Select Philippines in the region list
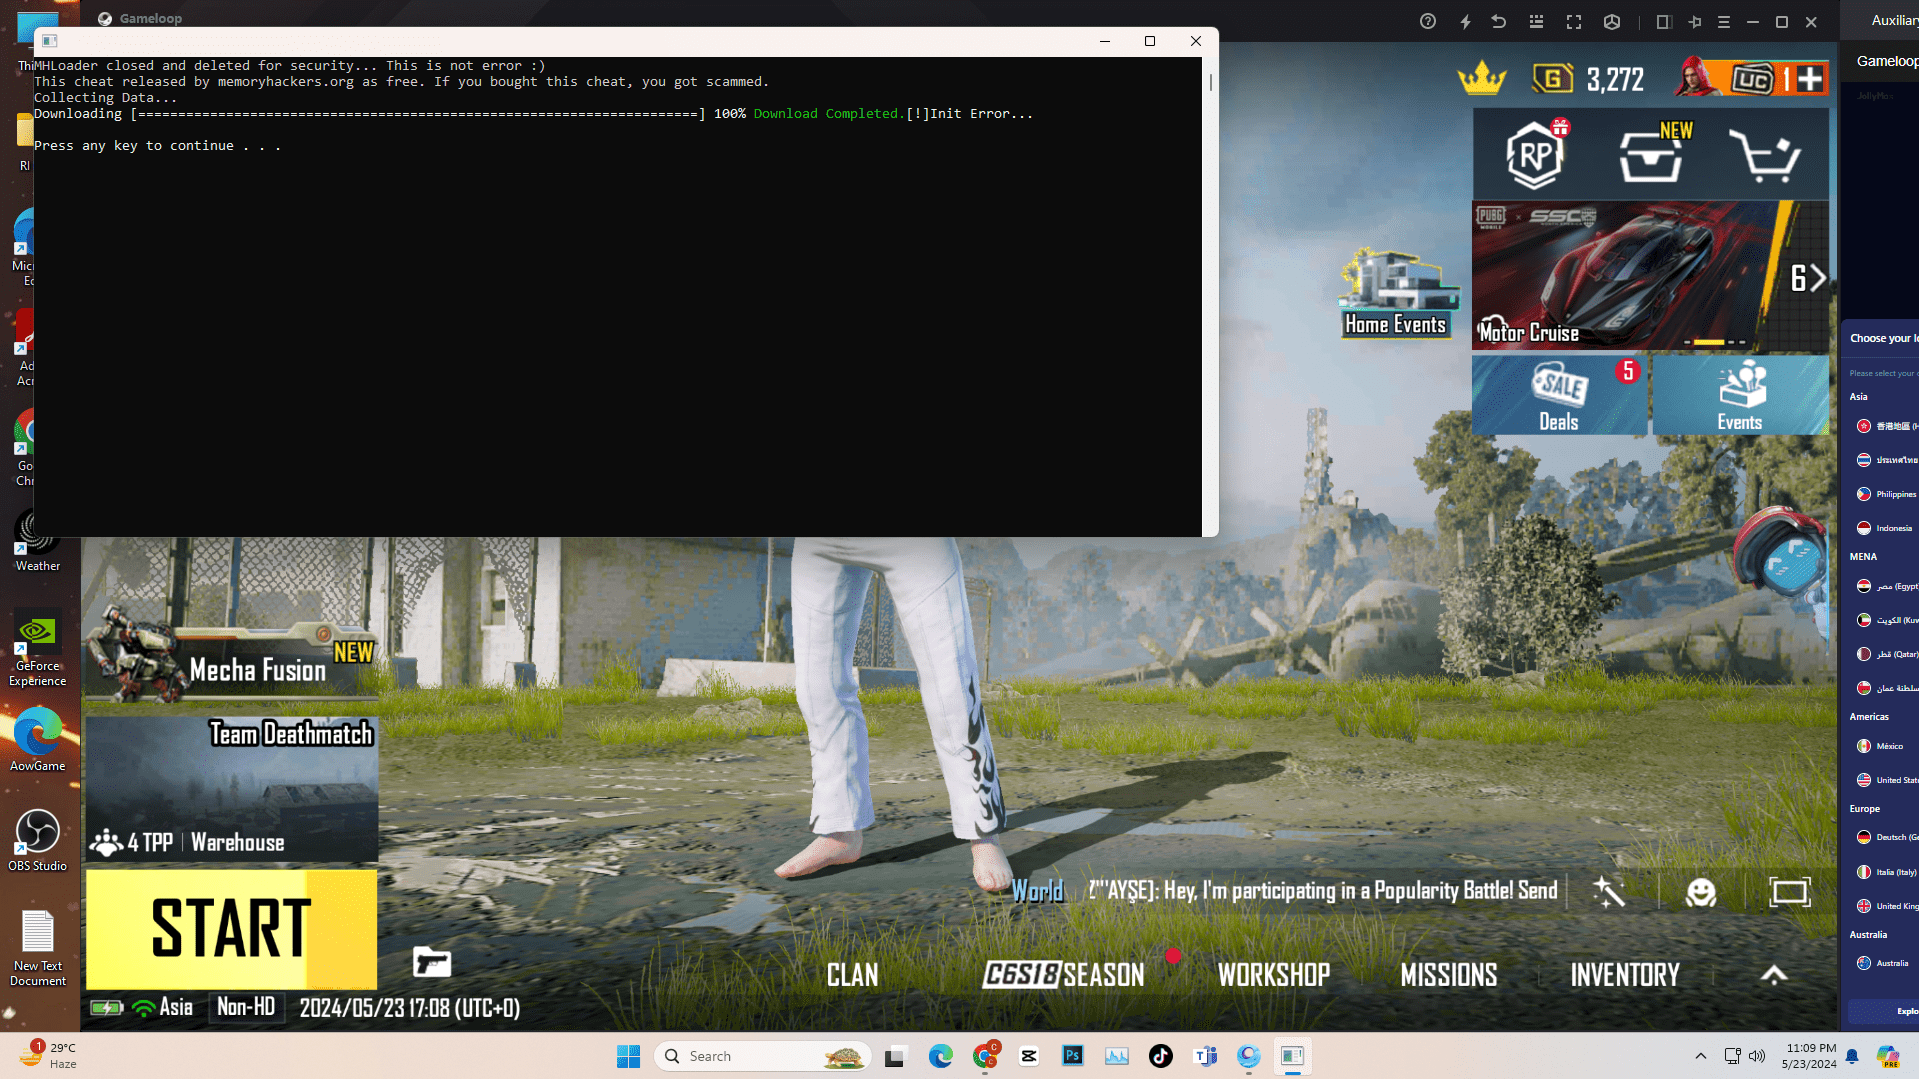Image resolution: width=1919 pixels, height=1079 pixels. [x=1886, y=494]
